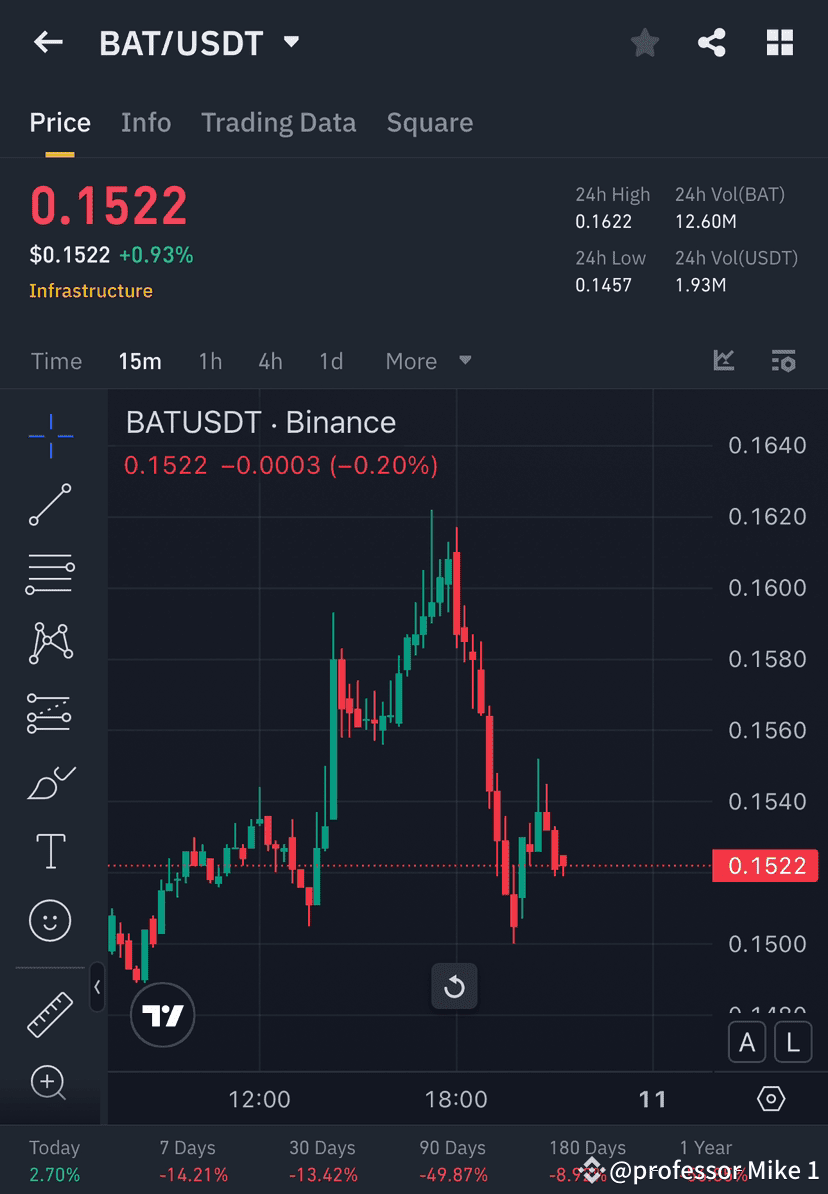Share the BAT/USDT pair
The width and height of the screenshot is (828, 1194).
(712, 42)
